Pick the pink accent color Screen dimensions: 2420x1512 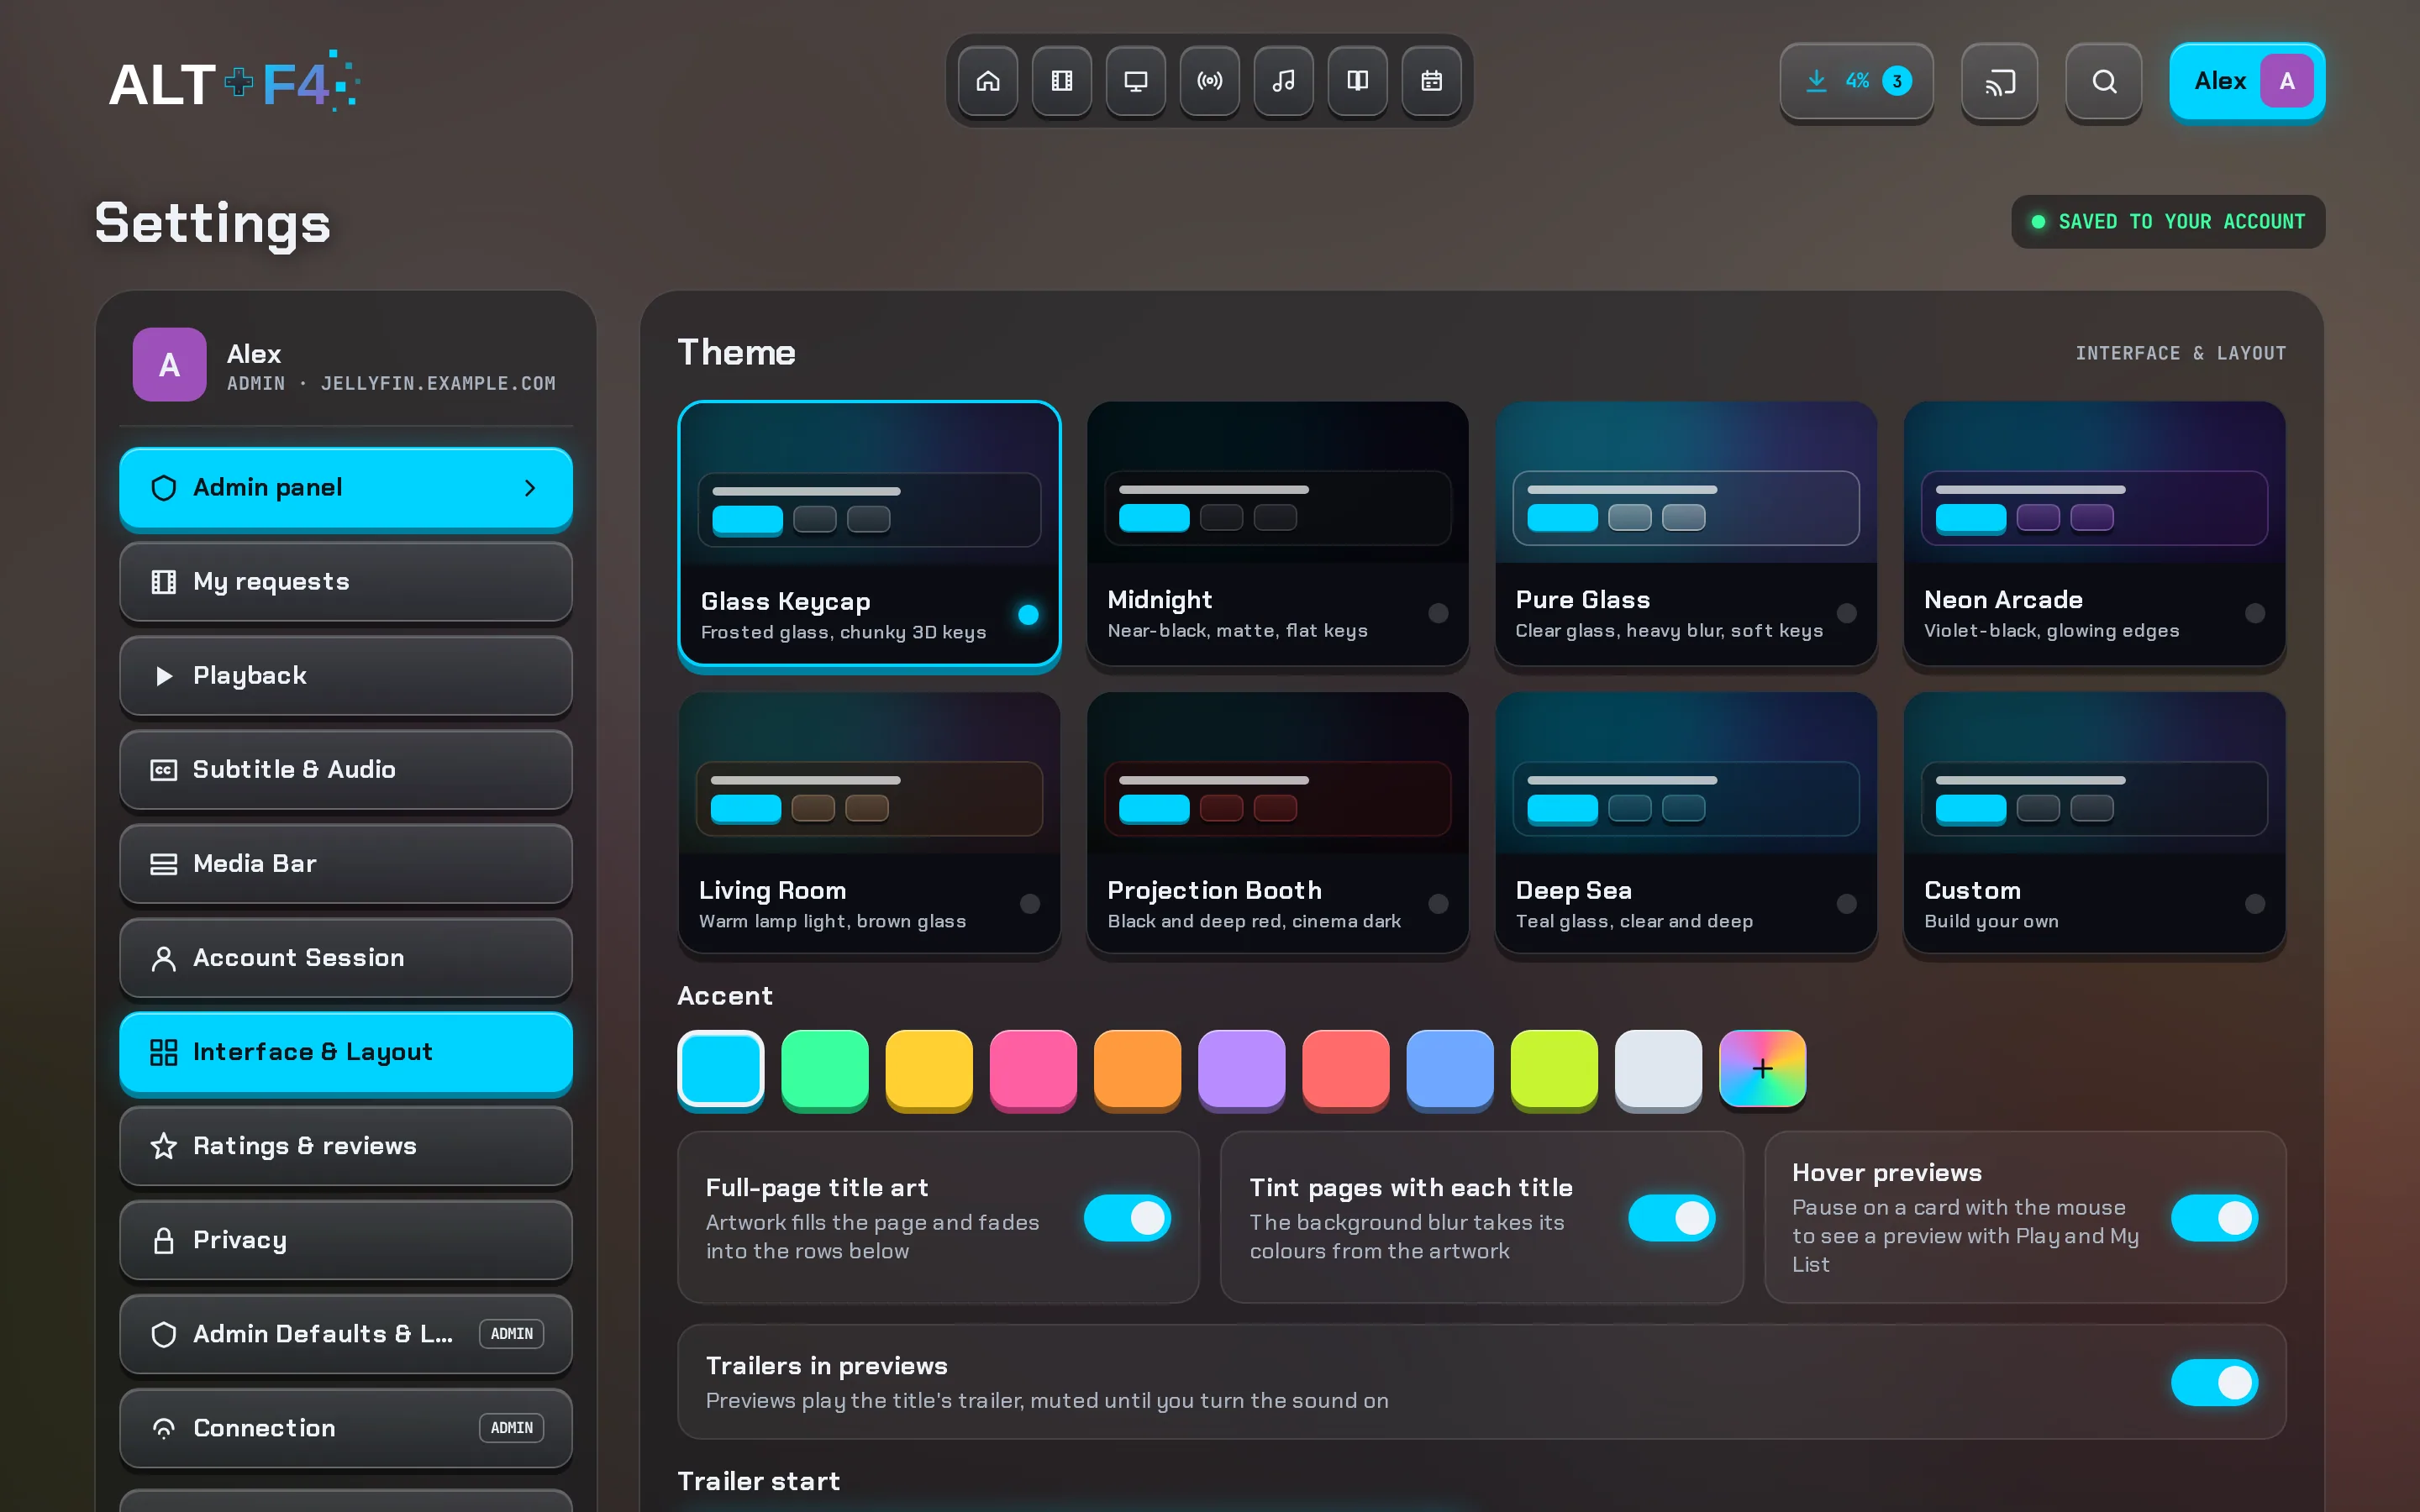tap(1033, 1068)
